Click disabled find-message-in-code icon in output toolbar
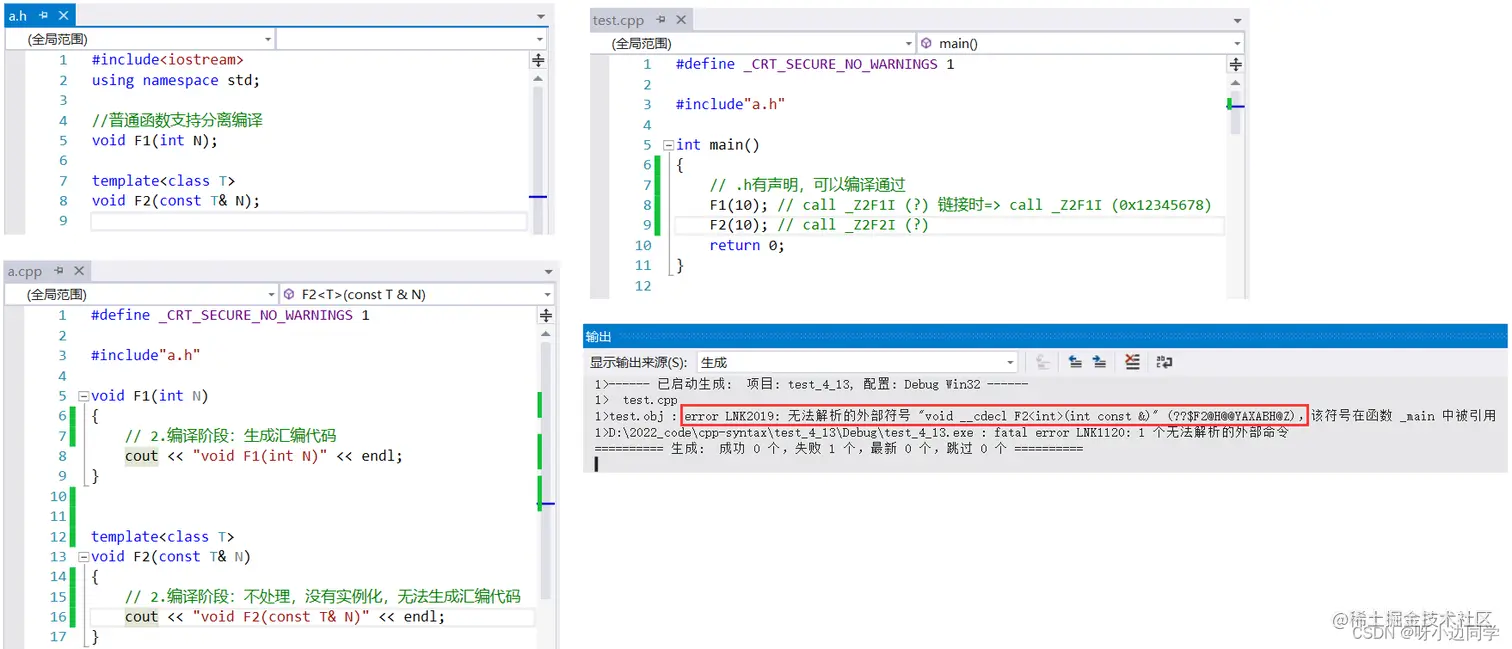The image size is (1512, 649). 1042,362
